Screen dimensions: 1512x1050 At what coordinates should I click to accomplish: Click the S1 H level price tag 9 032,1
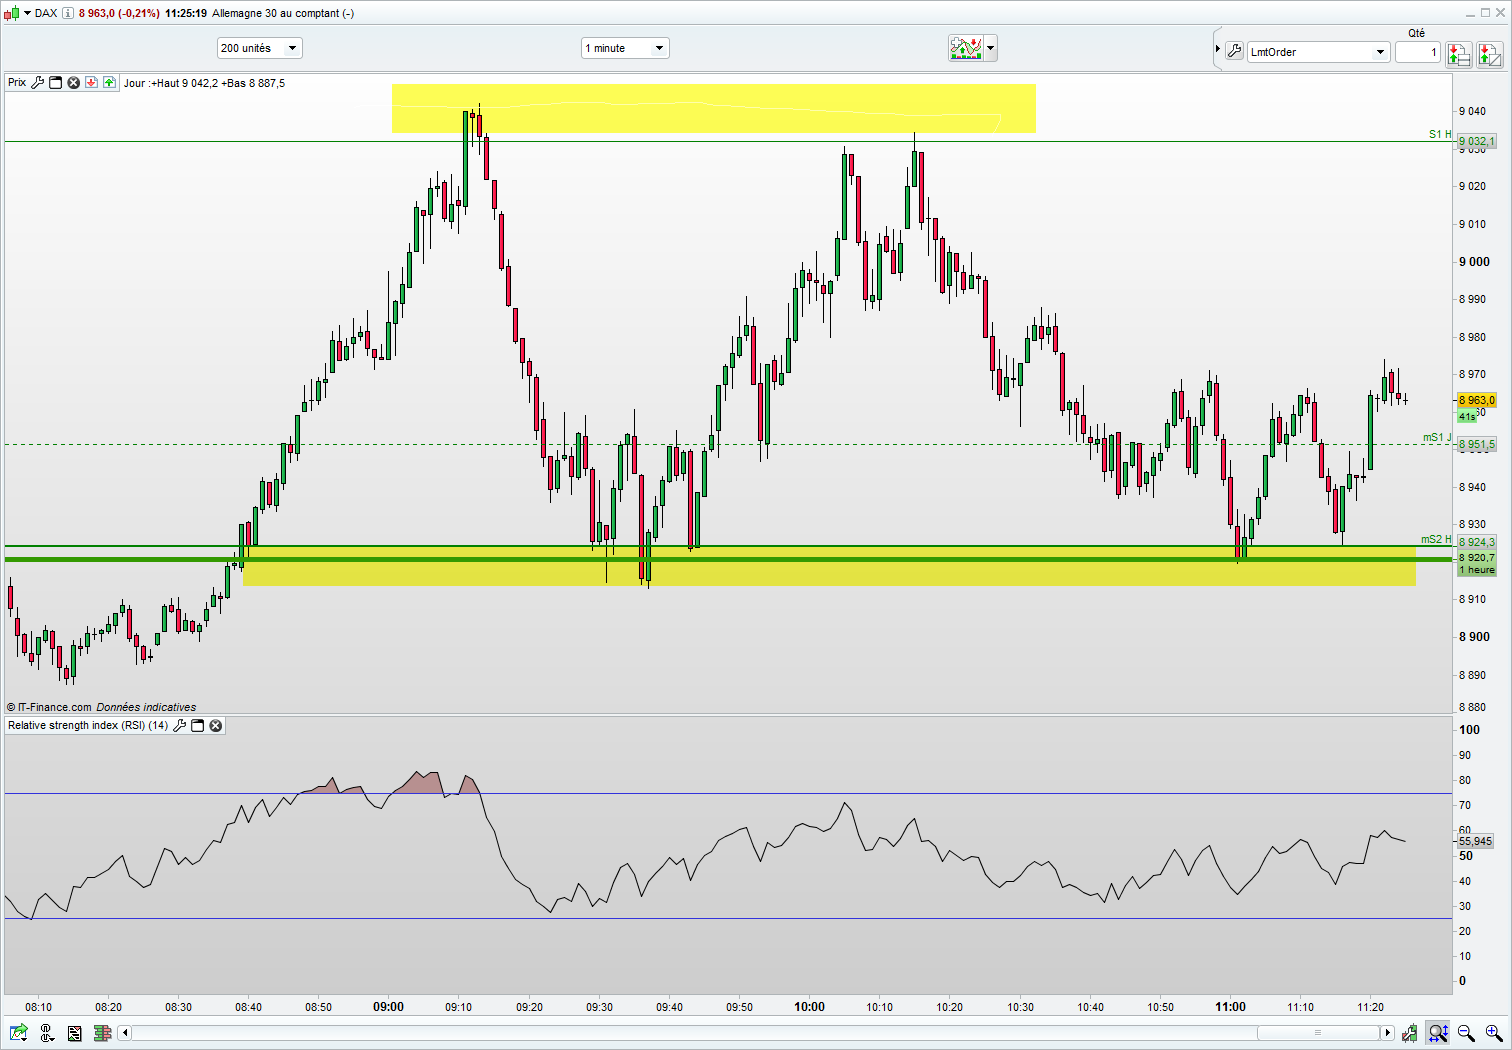[x=1477, y=142]
